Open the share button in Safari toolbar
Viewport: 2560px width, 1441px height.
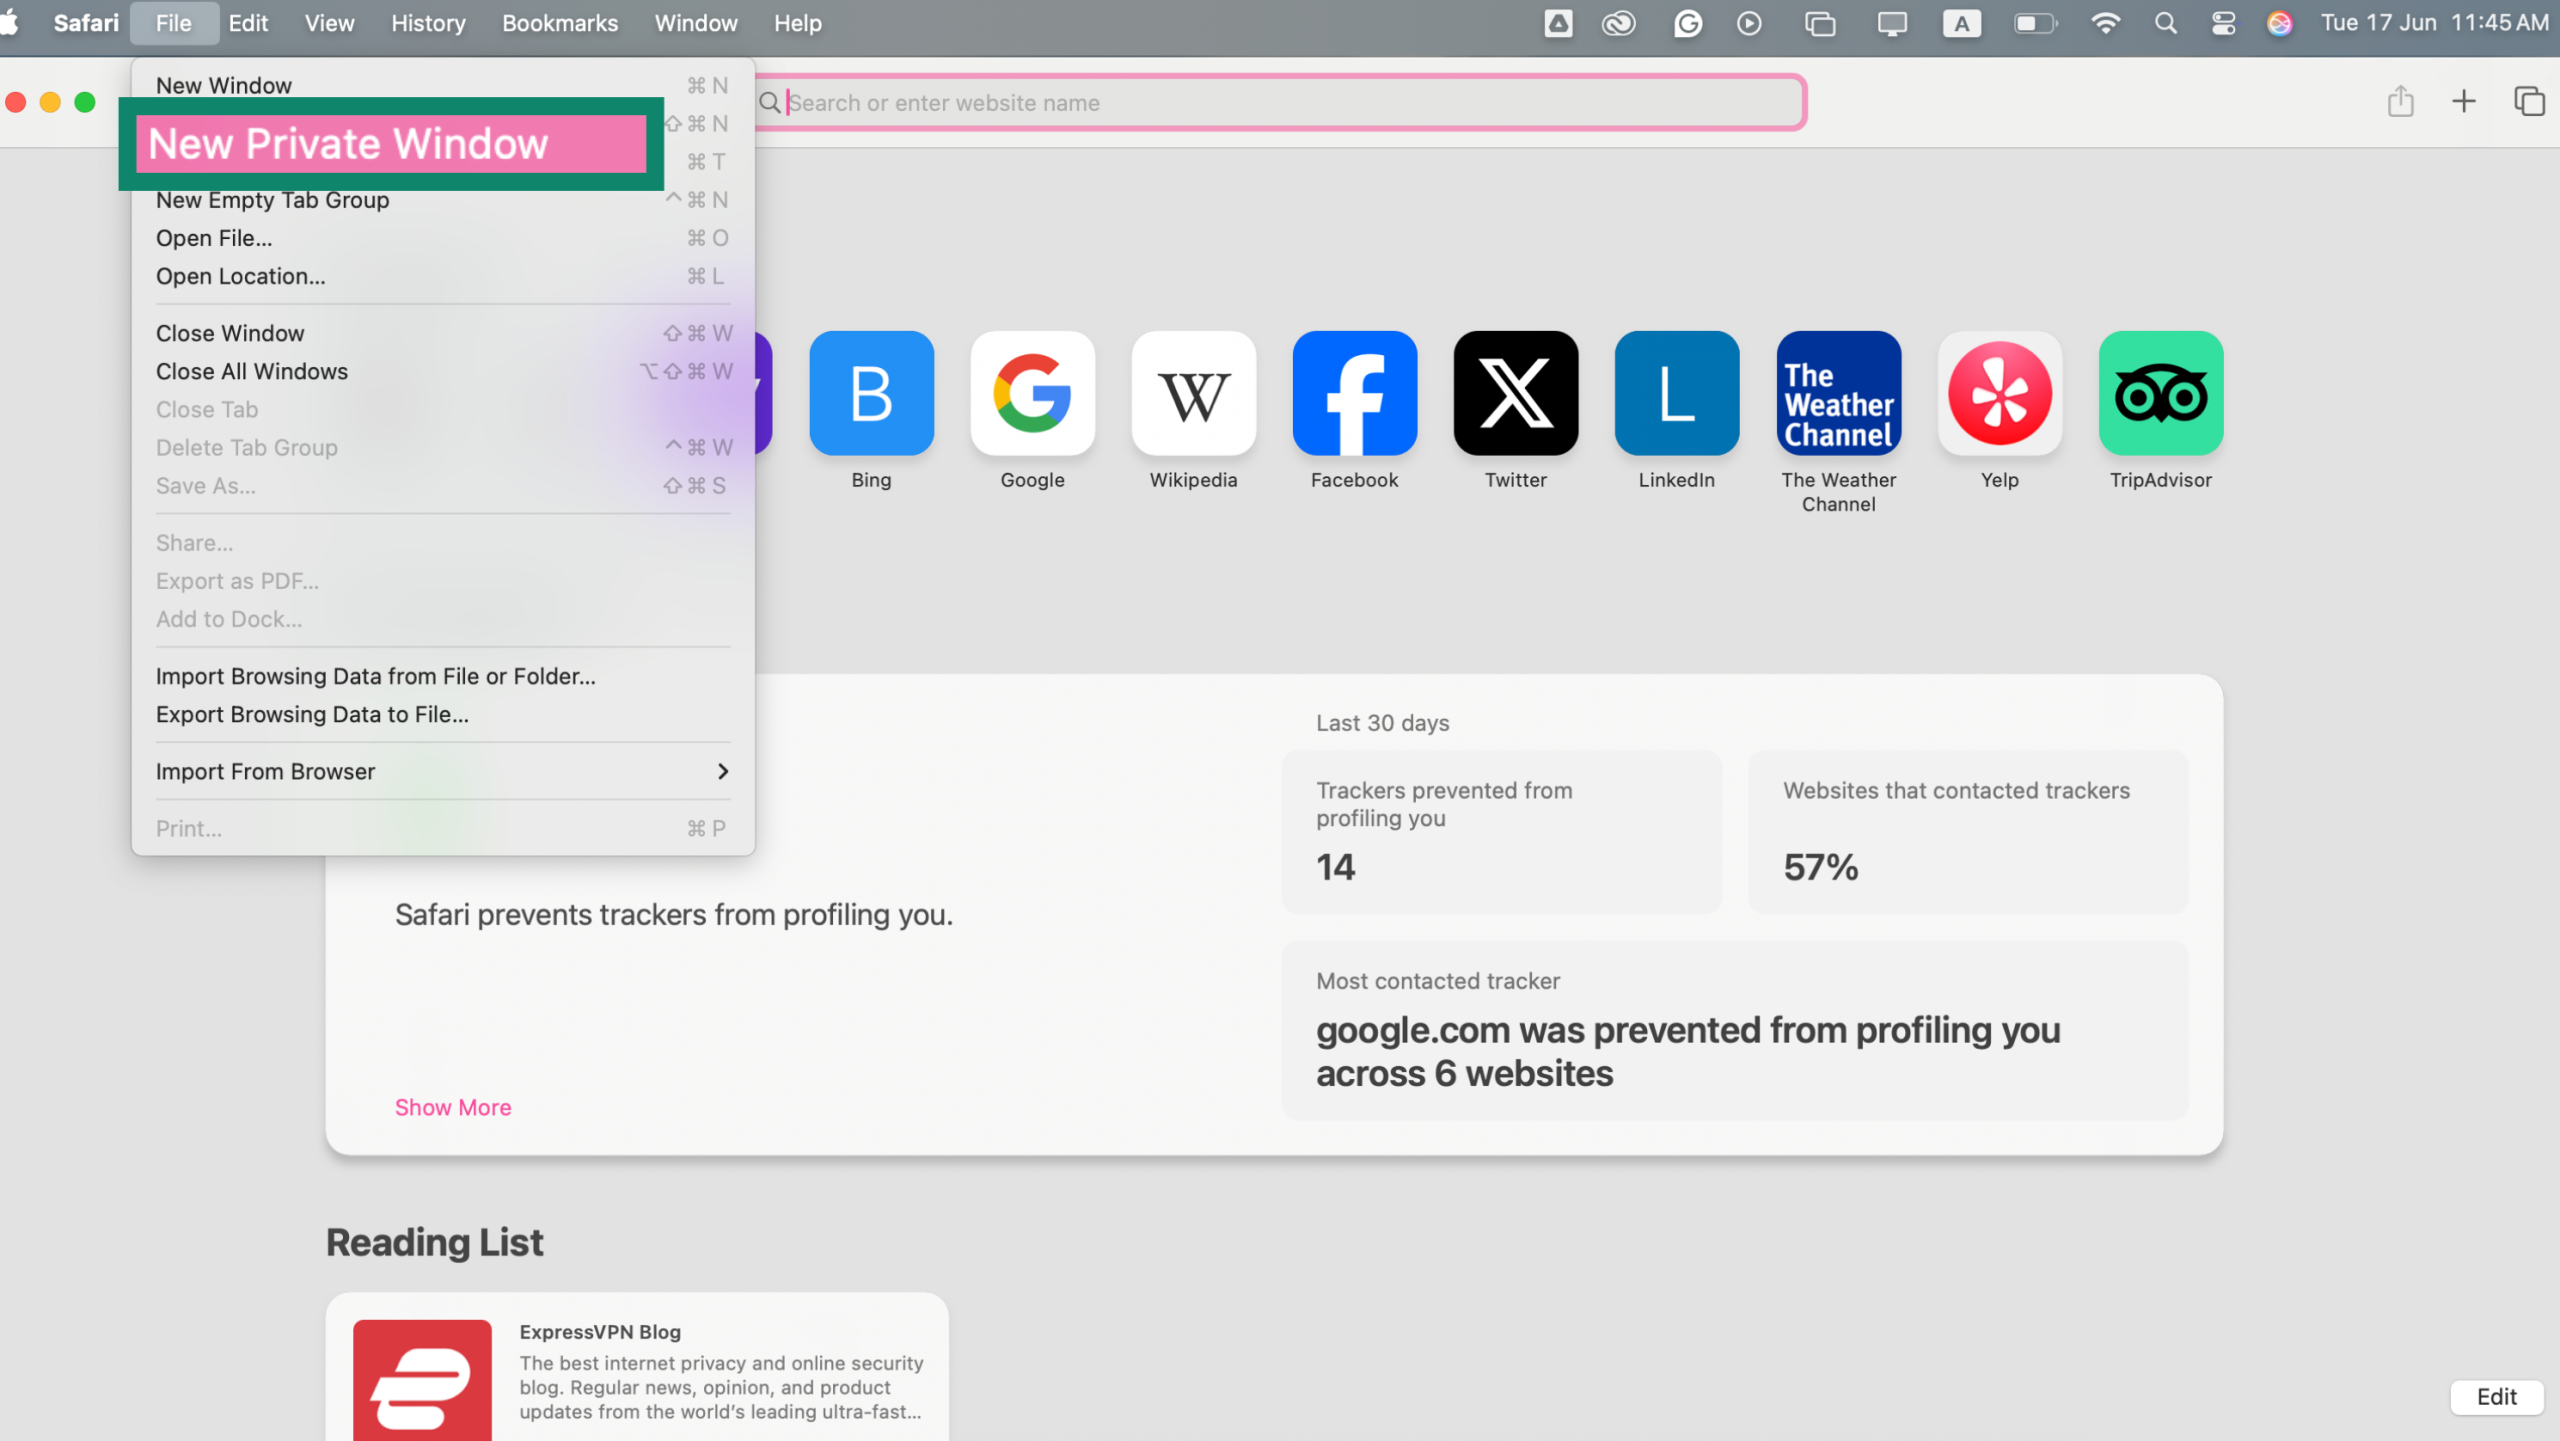2401,101
